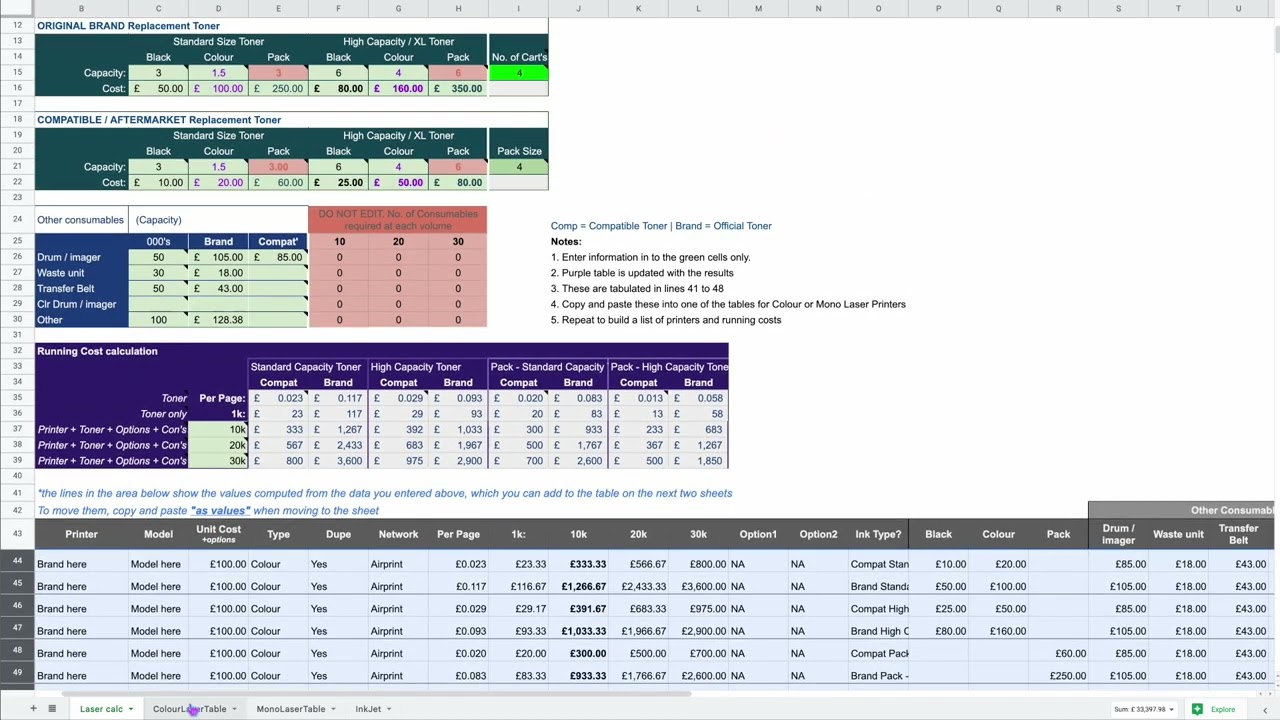
Task: Select row 32 header
Action: tap(17, 351)
